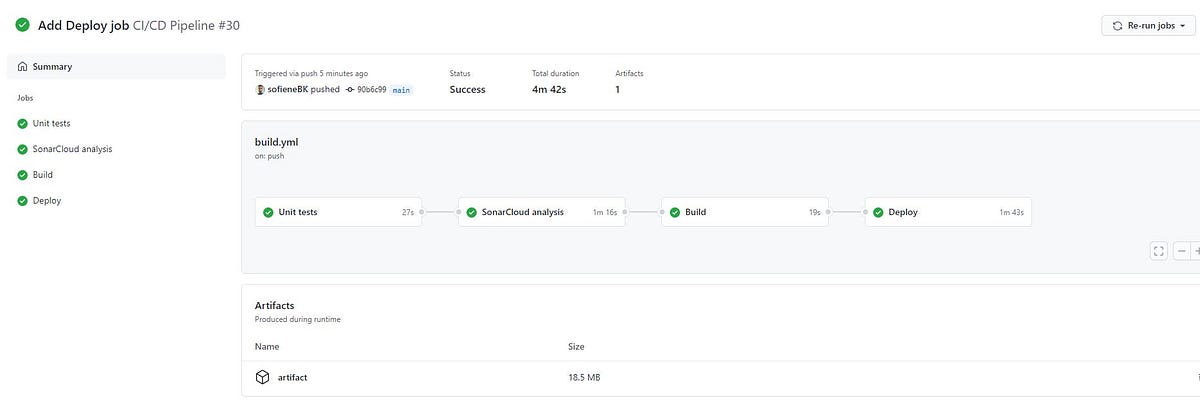
Task: Click the Unit tests node in graph
Action: (338, 212)
